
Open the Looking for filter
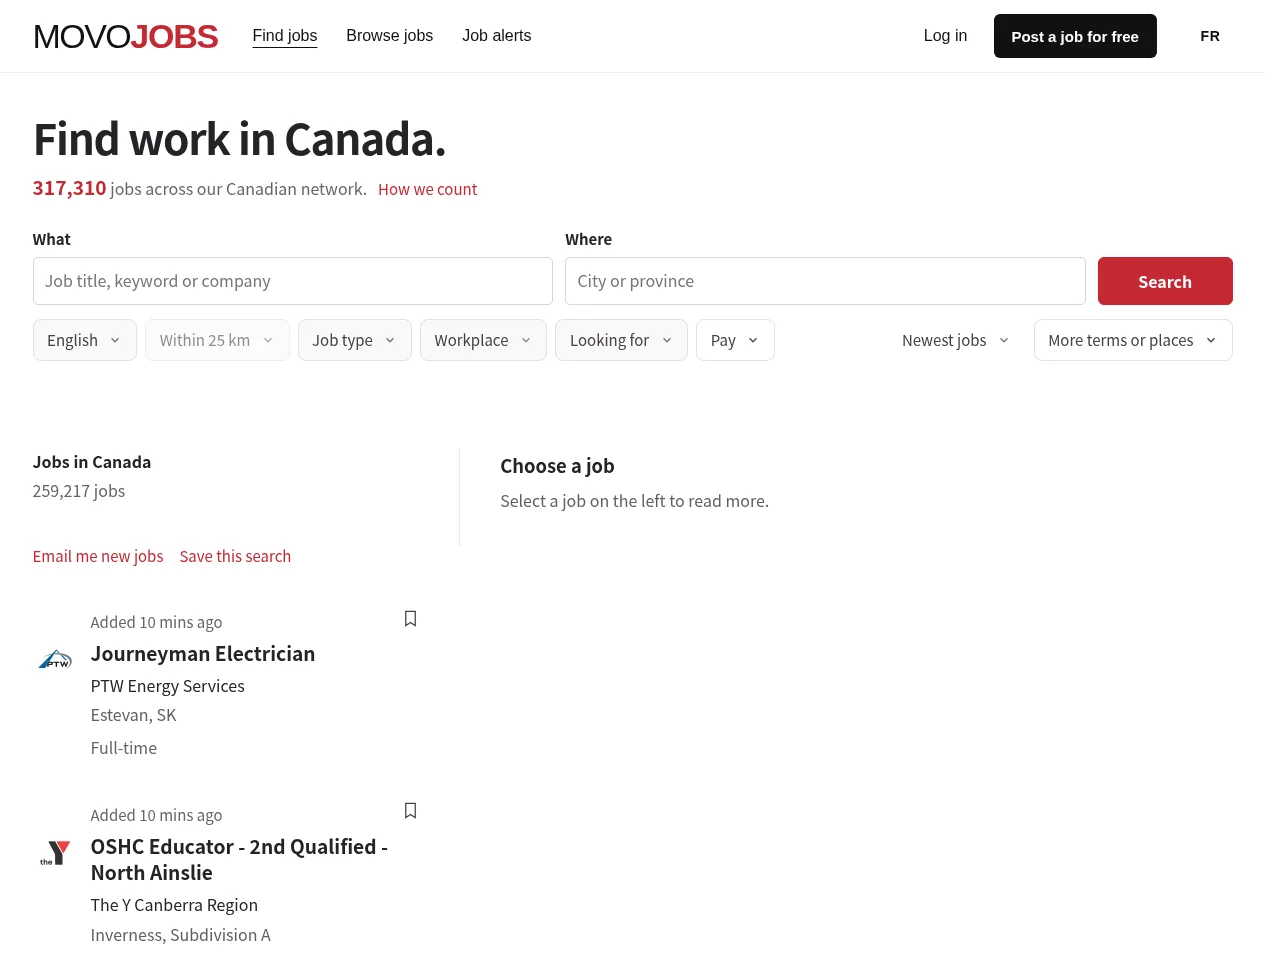pyautogui.click(x=621, y=340)
